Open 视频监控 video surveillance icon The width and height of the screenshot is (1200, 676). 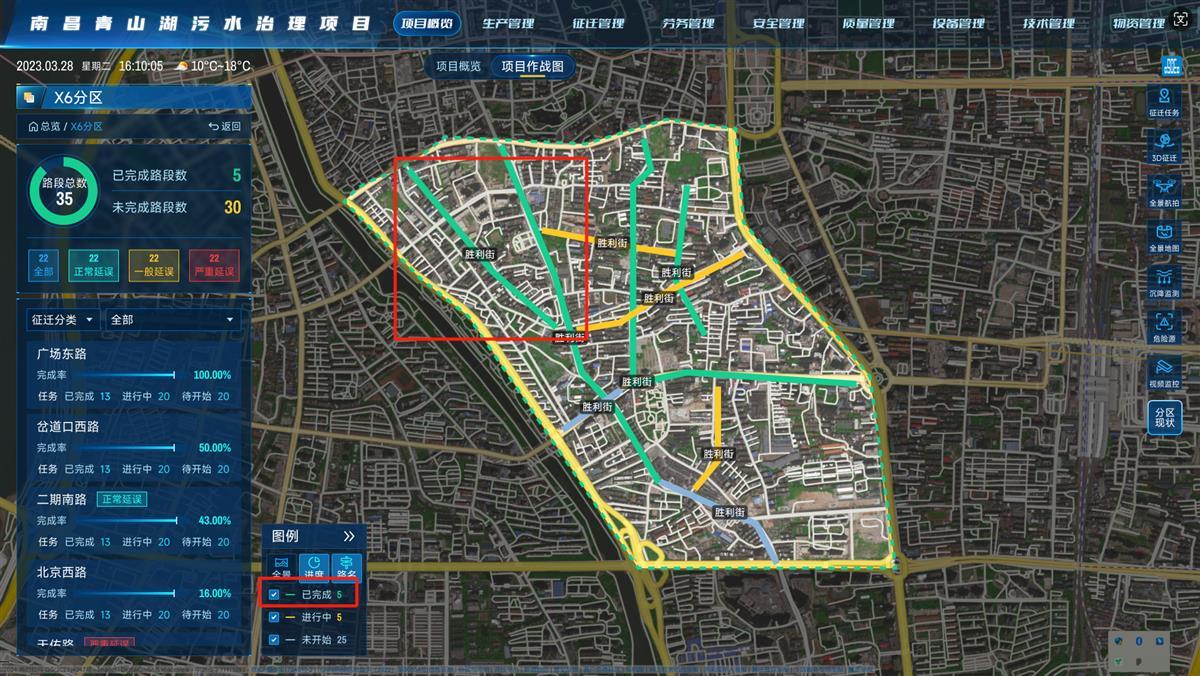(1165, 373)
